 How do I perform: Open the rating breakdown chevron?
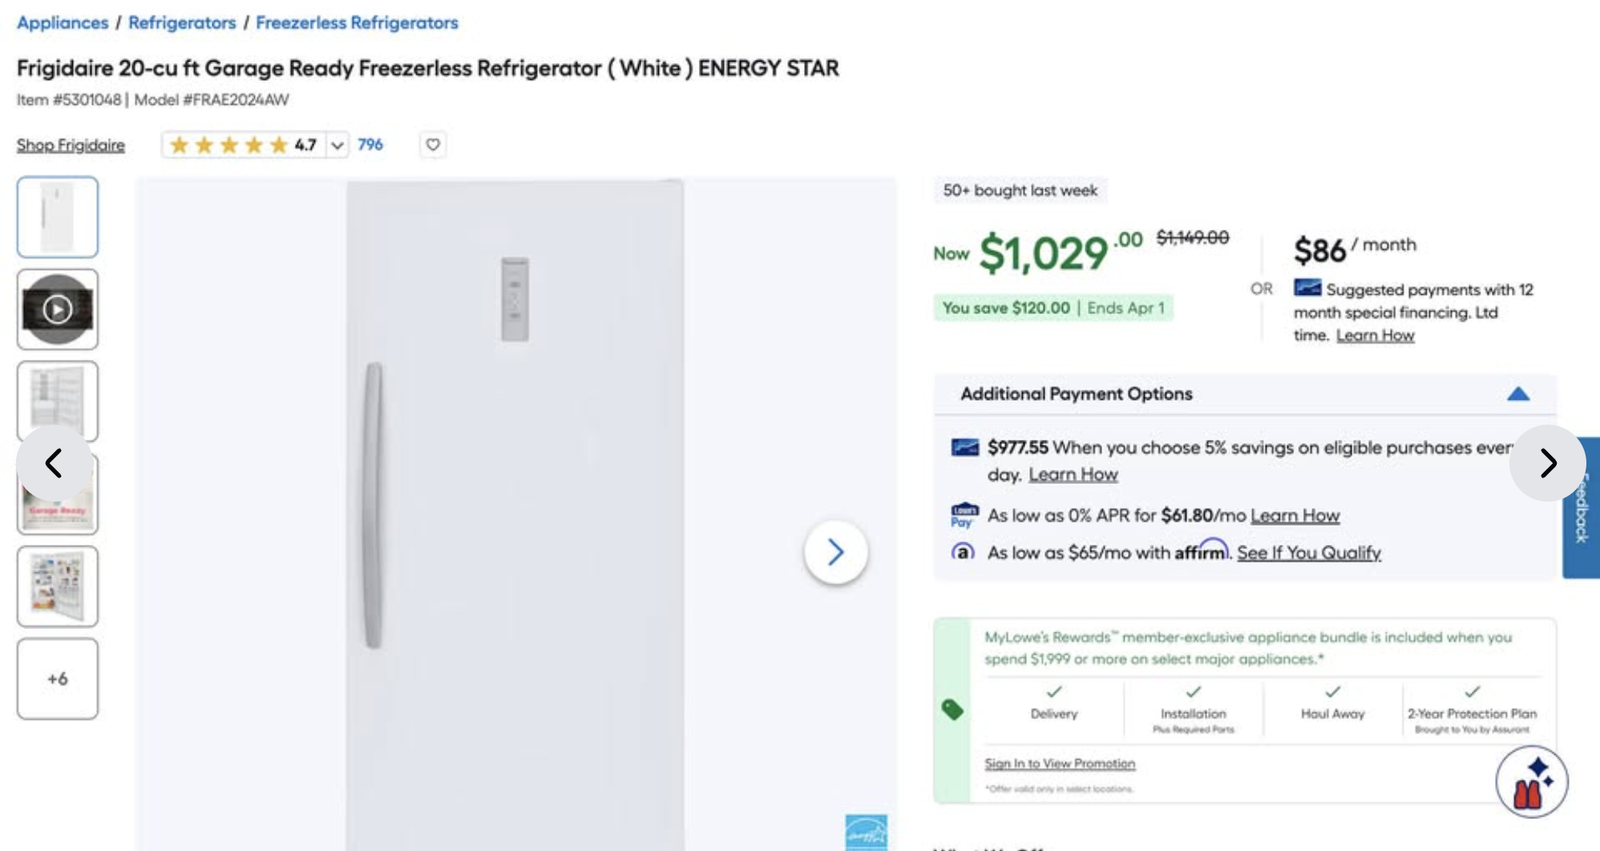click(338, 145)
